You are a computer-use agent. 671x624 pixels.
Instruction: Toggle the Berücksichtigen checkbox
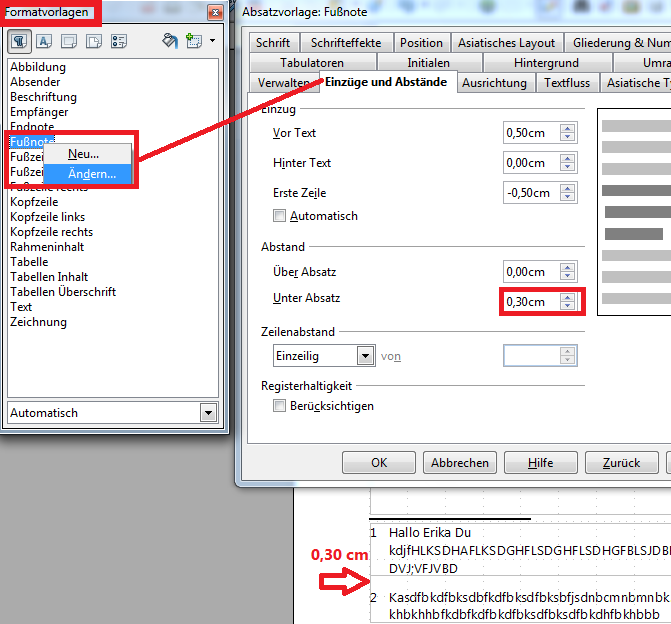pos(280,406)
